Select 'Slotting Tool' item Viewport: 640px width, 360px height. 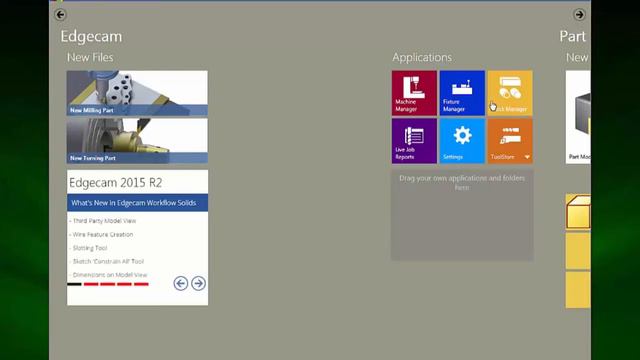[x=89, y=248]
